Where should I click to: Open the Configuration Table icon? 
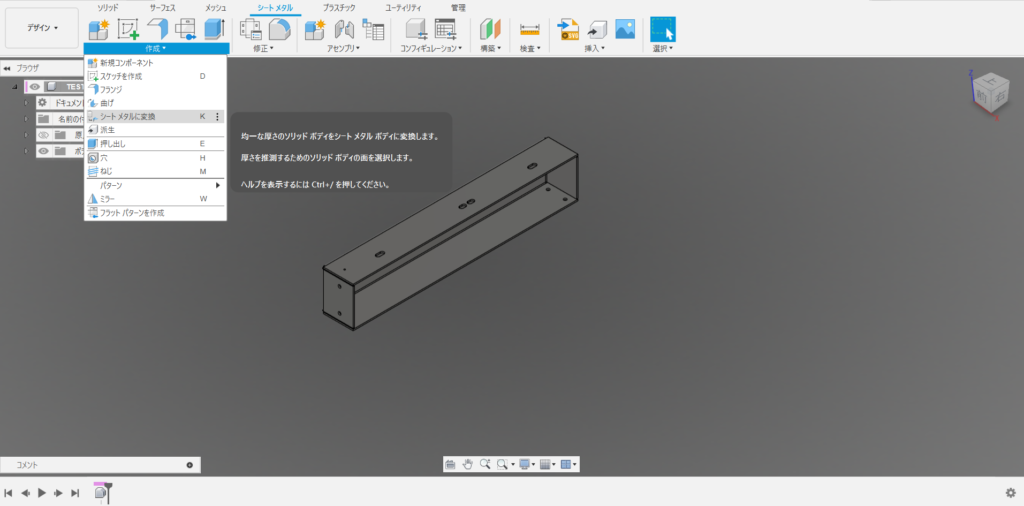445,29
